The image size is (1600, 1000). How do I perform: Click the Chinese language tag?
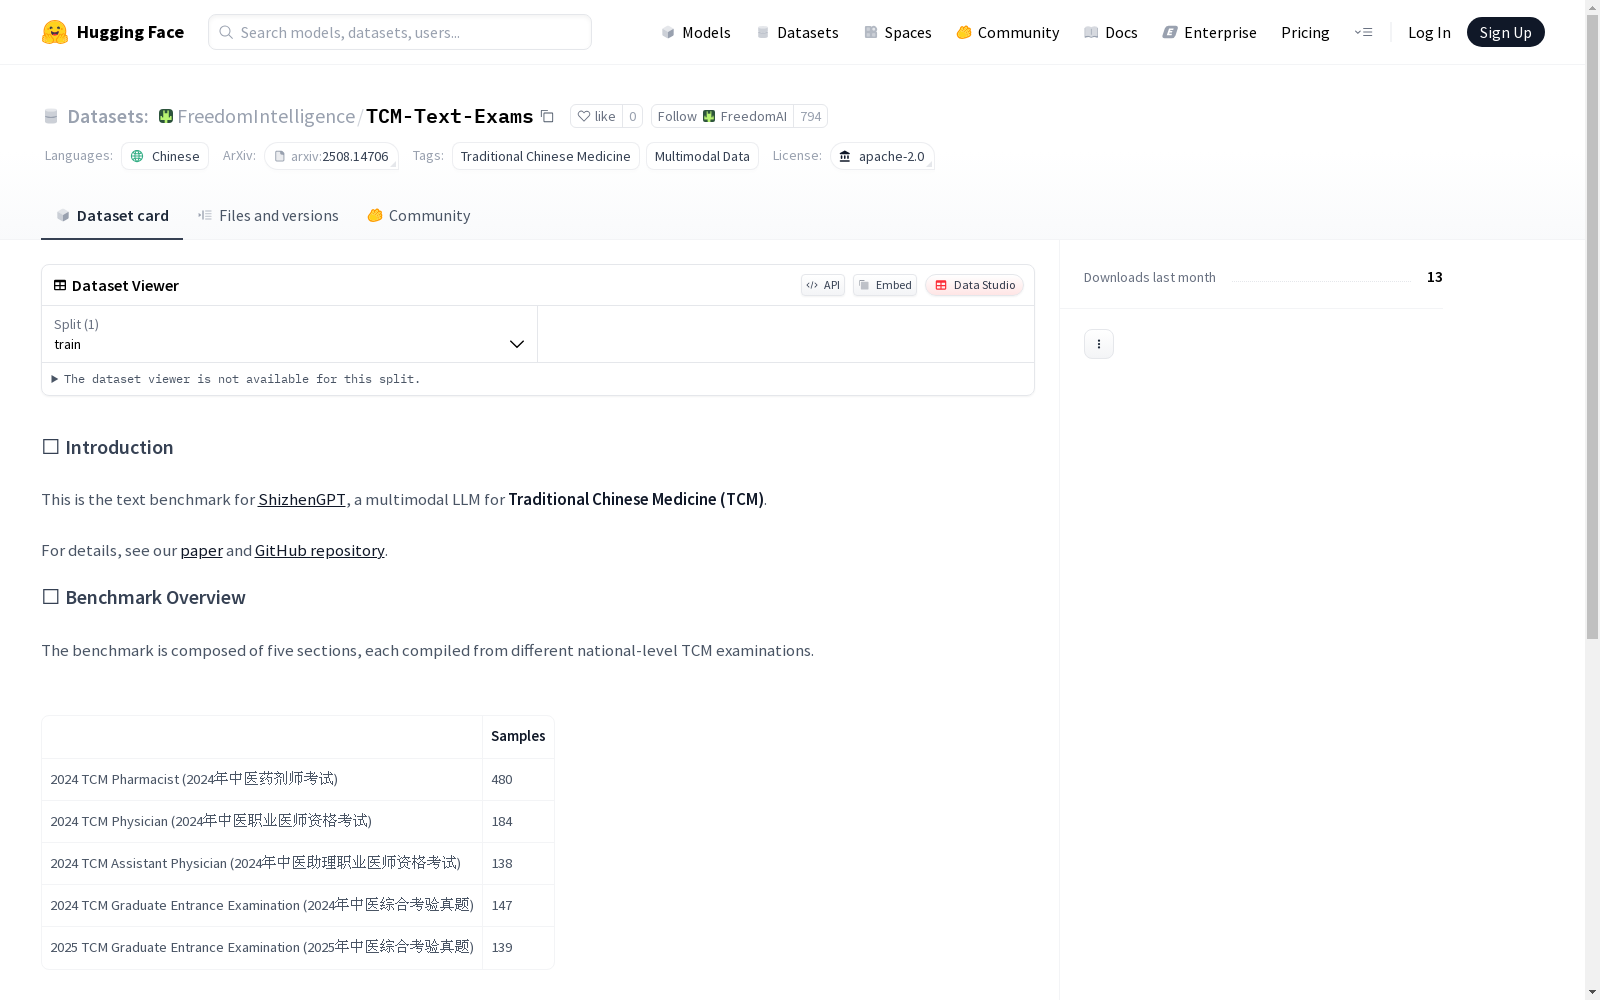point(165,156)
